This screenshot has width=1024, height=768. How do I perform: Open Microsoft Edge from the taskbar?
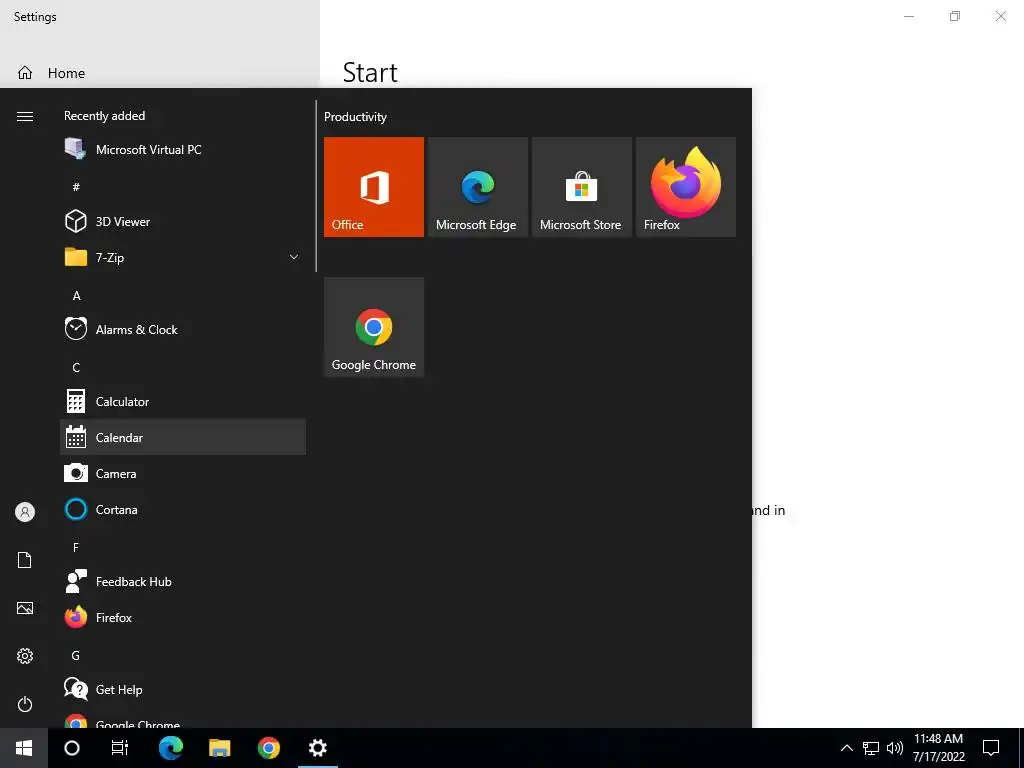(x=171, y=748)
